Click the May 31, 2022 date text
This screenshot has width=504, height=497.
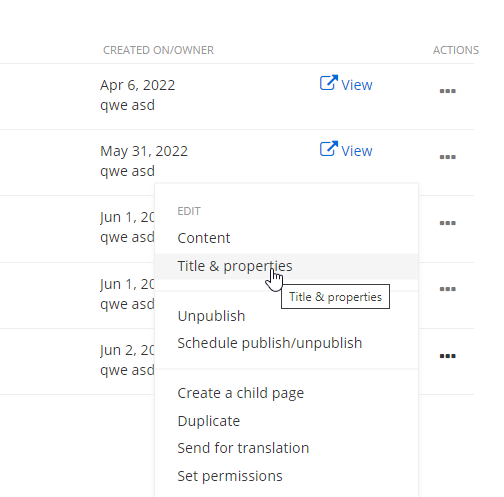point(144,151)
